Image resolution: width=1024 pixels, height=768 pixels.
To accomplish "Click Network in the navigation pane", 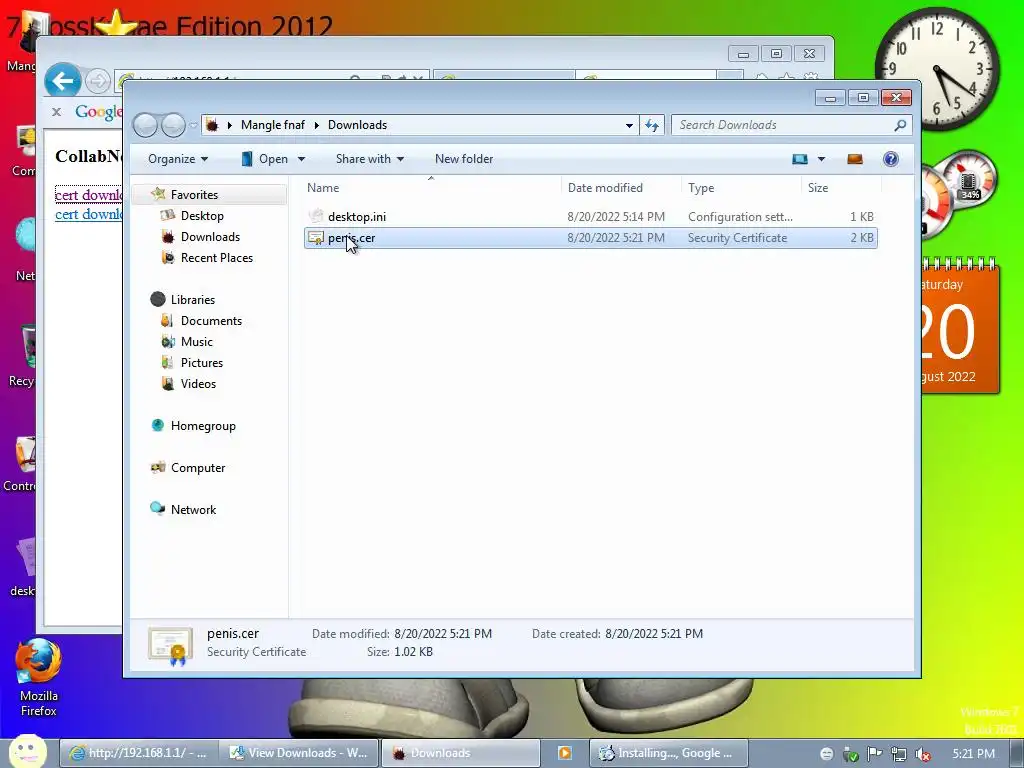I will [193, 509].
